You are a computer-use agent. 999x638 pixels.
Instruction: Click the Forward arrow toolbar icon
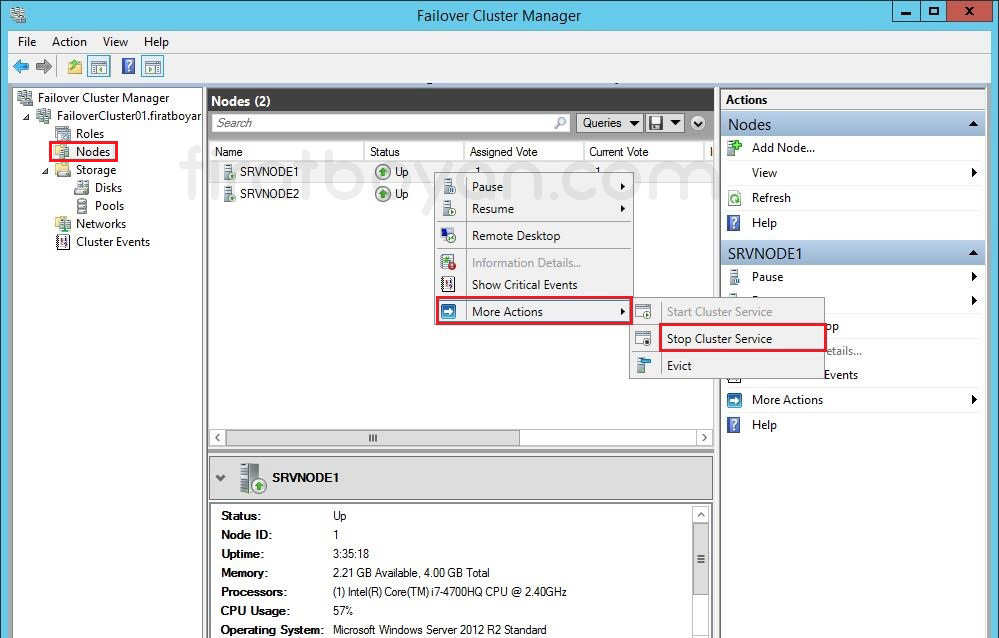tap(43, 66)
